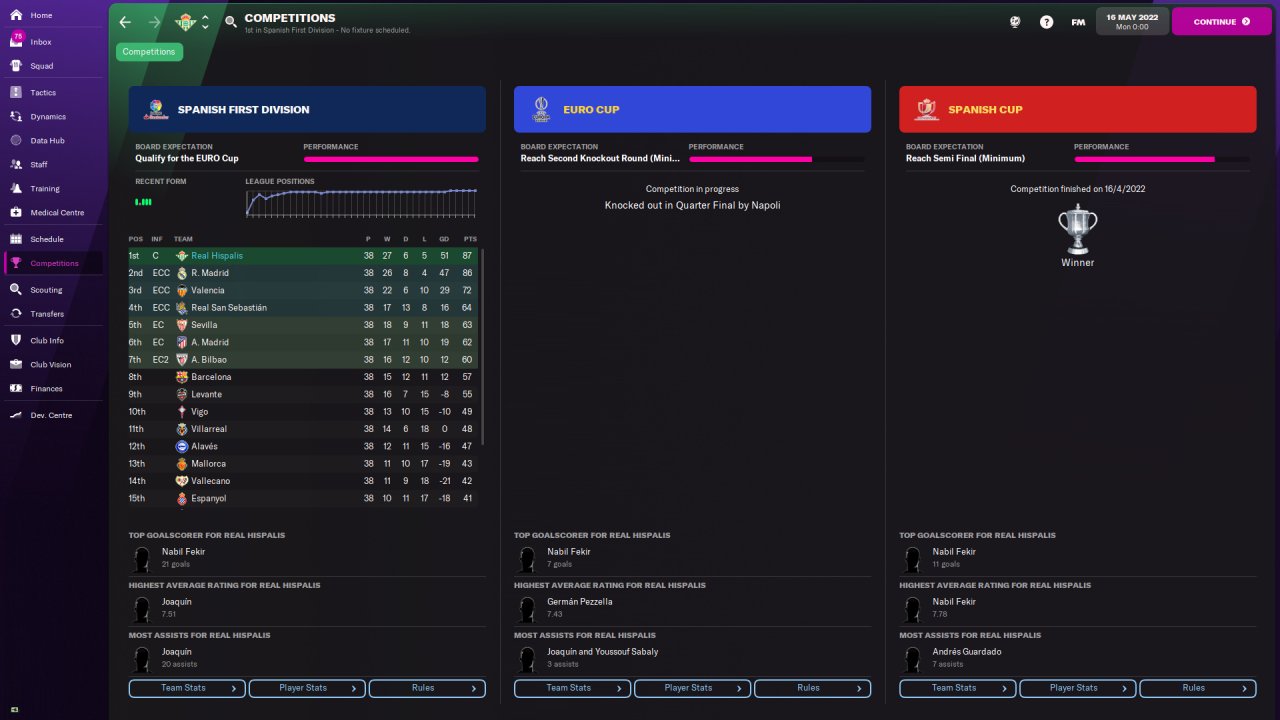Viewport: 1280px width, 720px height.
Task: Open the Real Hispalis team link
Action: pos(217,256)
